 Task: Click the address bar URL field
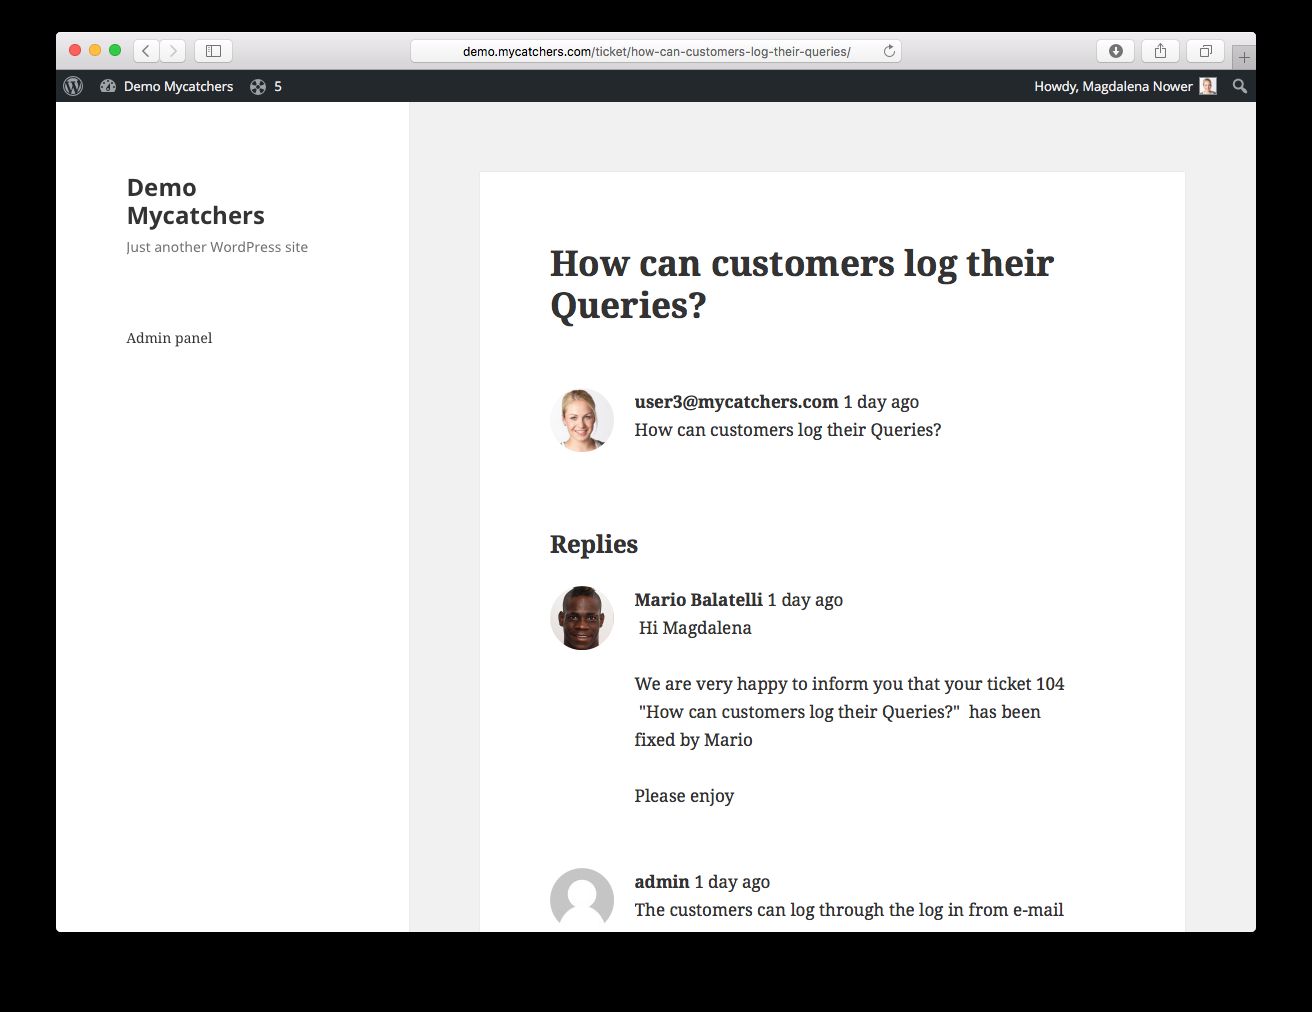656,51
